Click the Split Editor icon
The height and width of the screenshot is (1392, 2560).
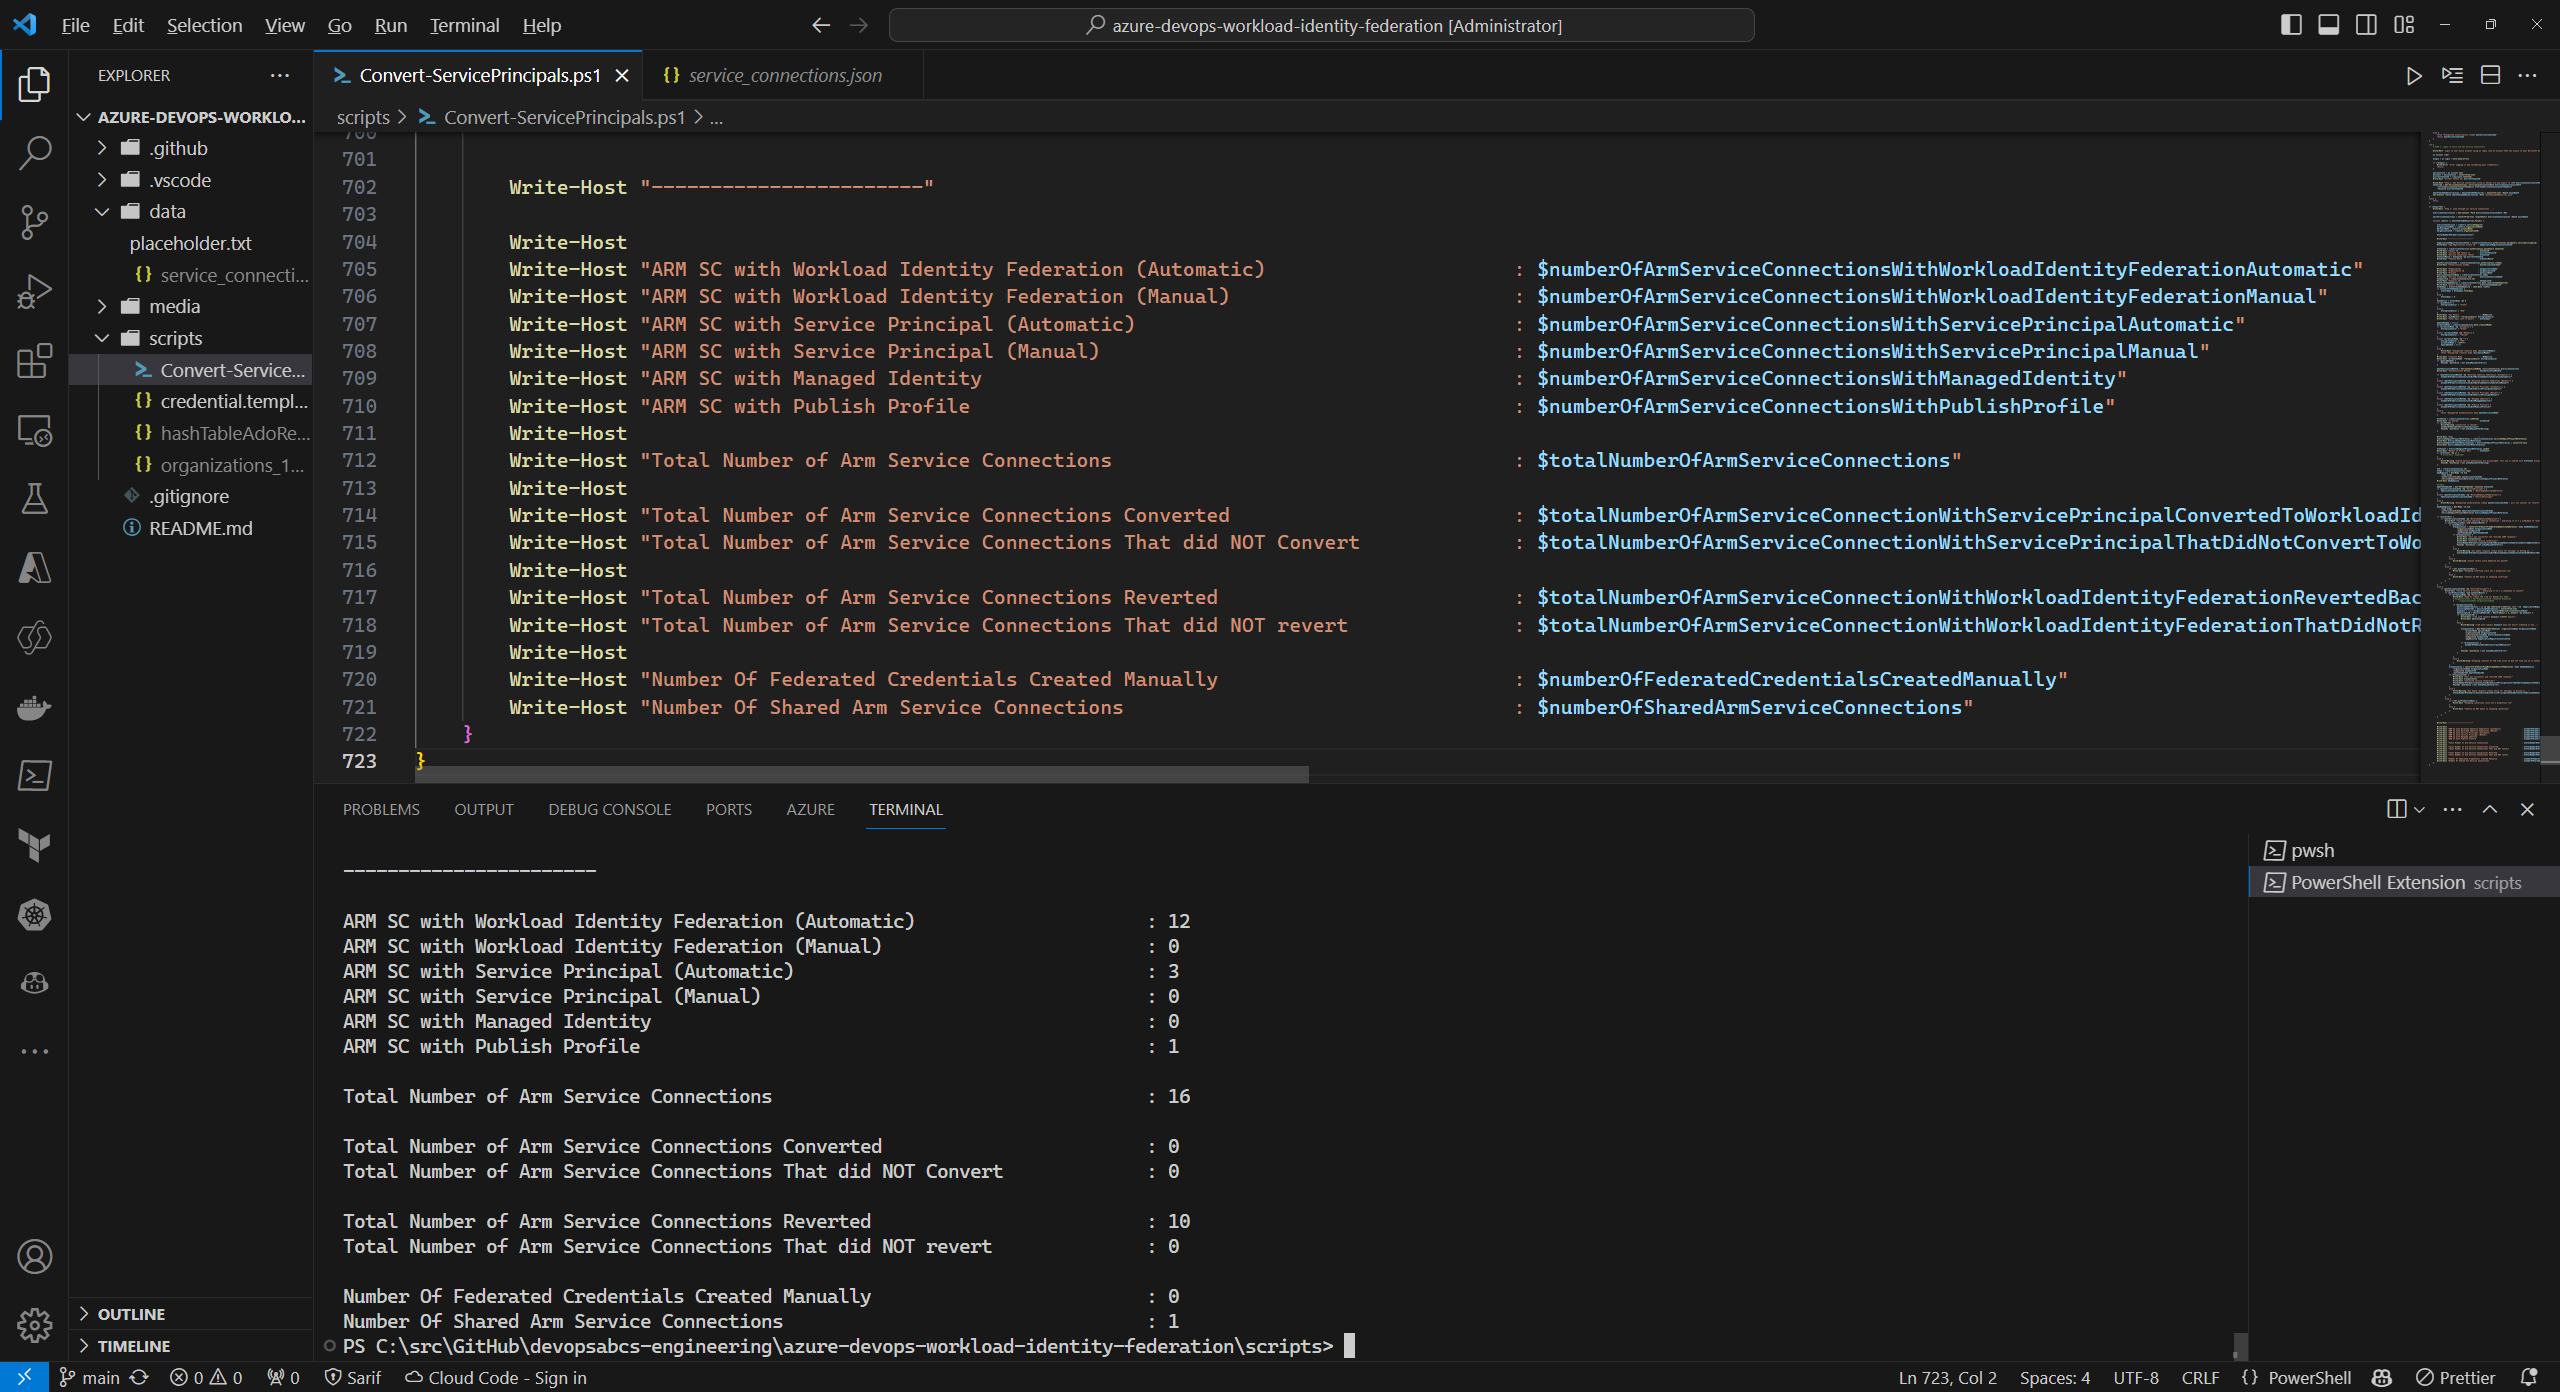2490,76
